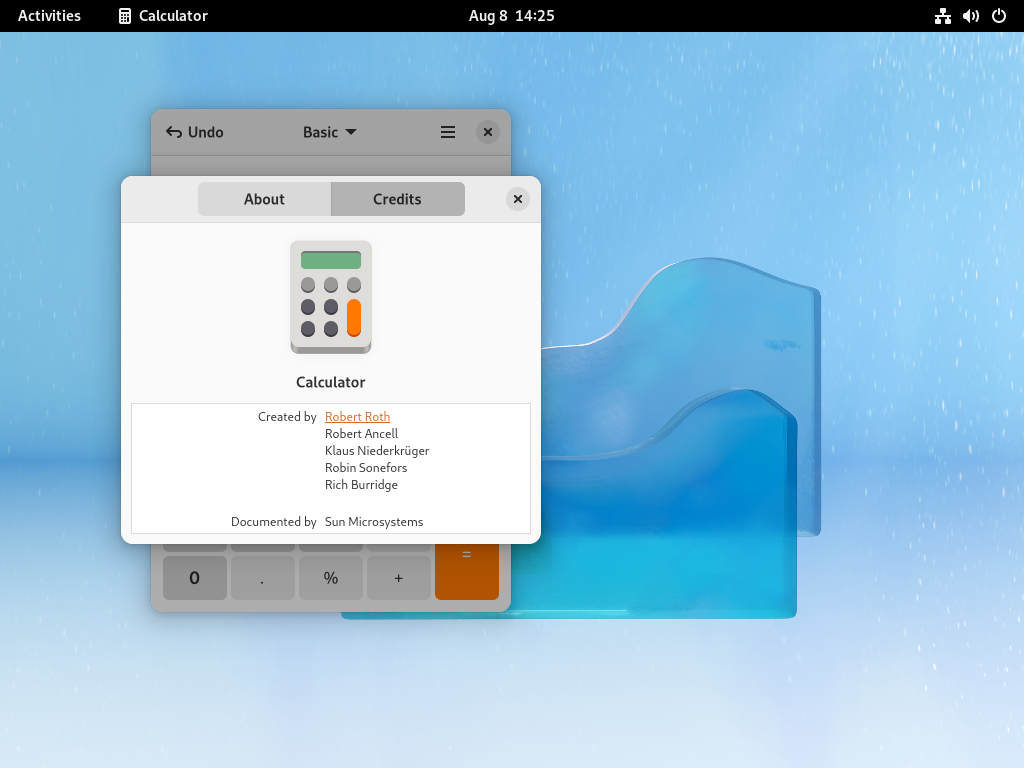Screen dimensions: 1024x768
Task: Click the Calculator title text in dialog
Action: click(330, 382)
